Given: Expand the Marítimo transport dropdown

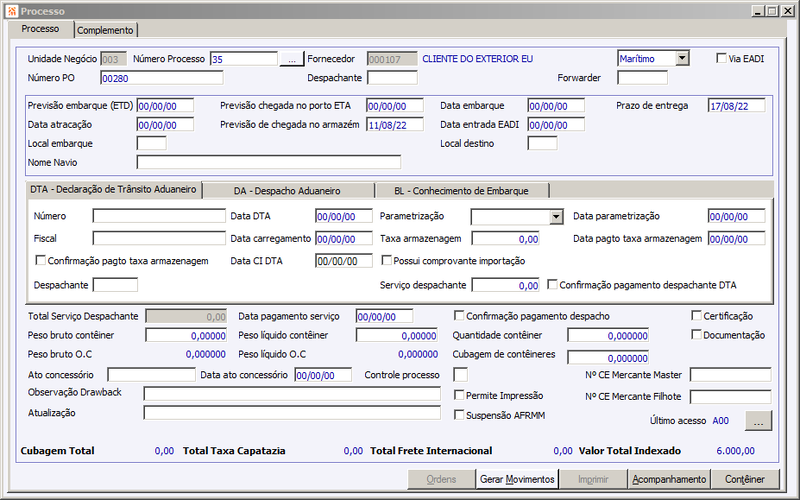Looking at the screenshot, I should [x=682, y=58].
